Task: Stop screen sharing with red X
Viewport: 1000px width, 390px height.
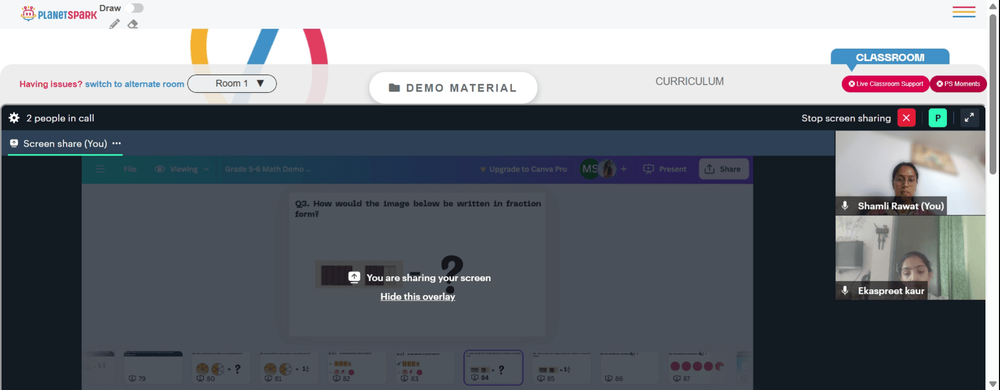Action: click(906, 118)
